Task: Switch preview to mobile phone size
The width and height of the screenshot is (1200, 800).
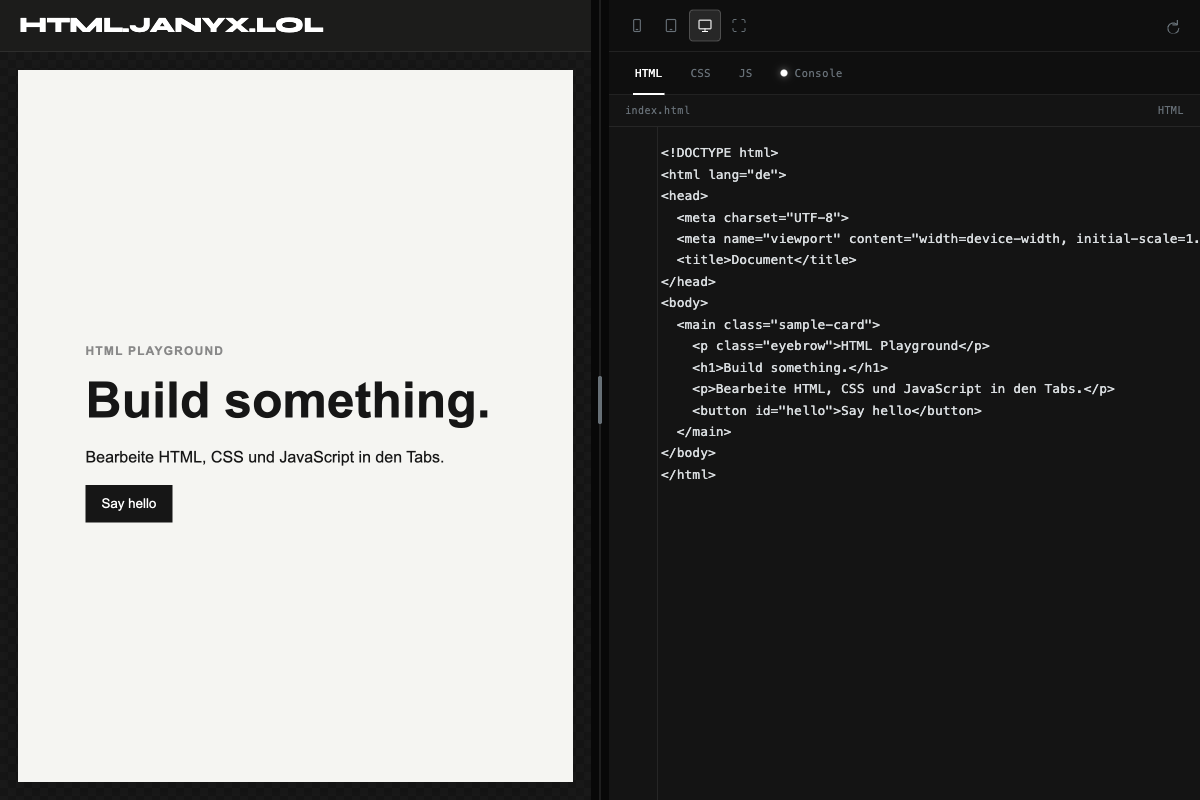Action: tap(637, 26)
